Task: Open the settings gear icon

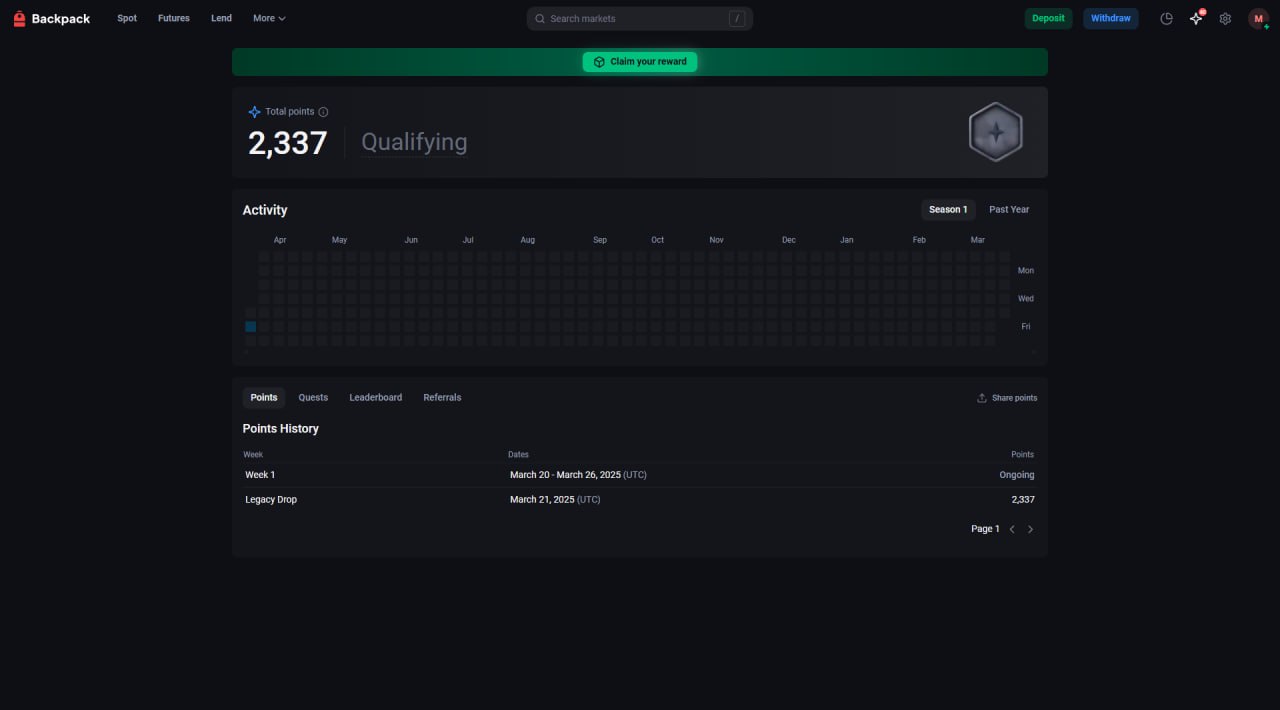Action: coord(1225,18)
